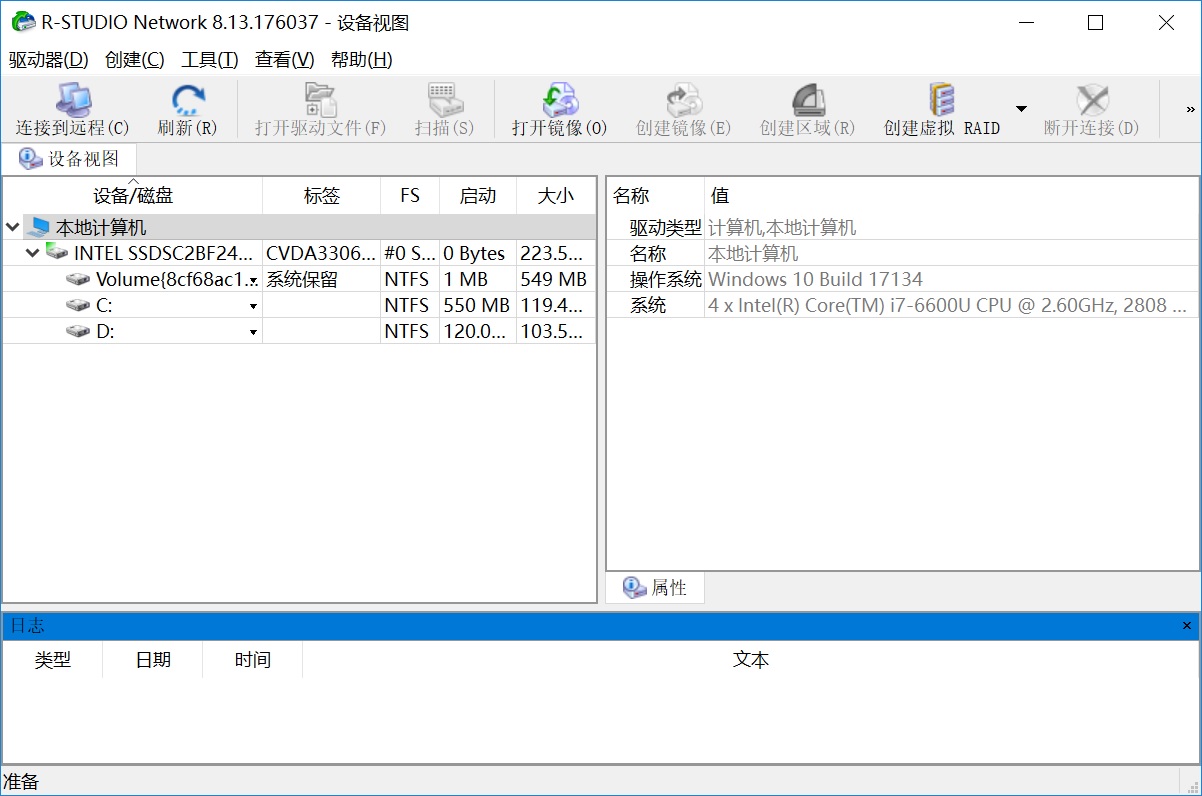Close the 日志 log panel
Viewport: 1202px width, 796px height.
pyautogui.click(x=1187, y=626)
